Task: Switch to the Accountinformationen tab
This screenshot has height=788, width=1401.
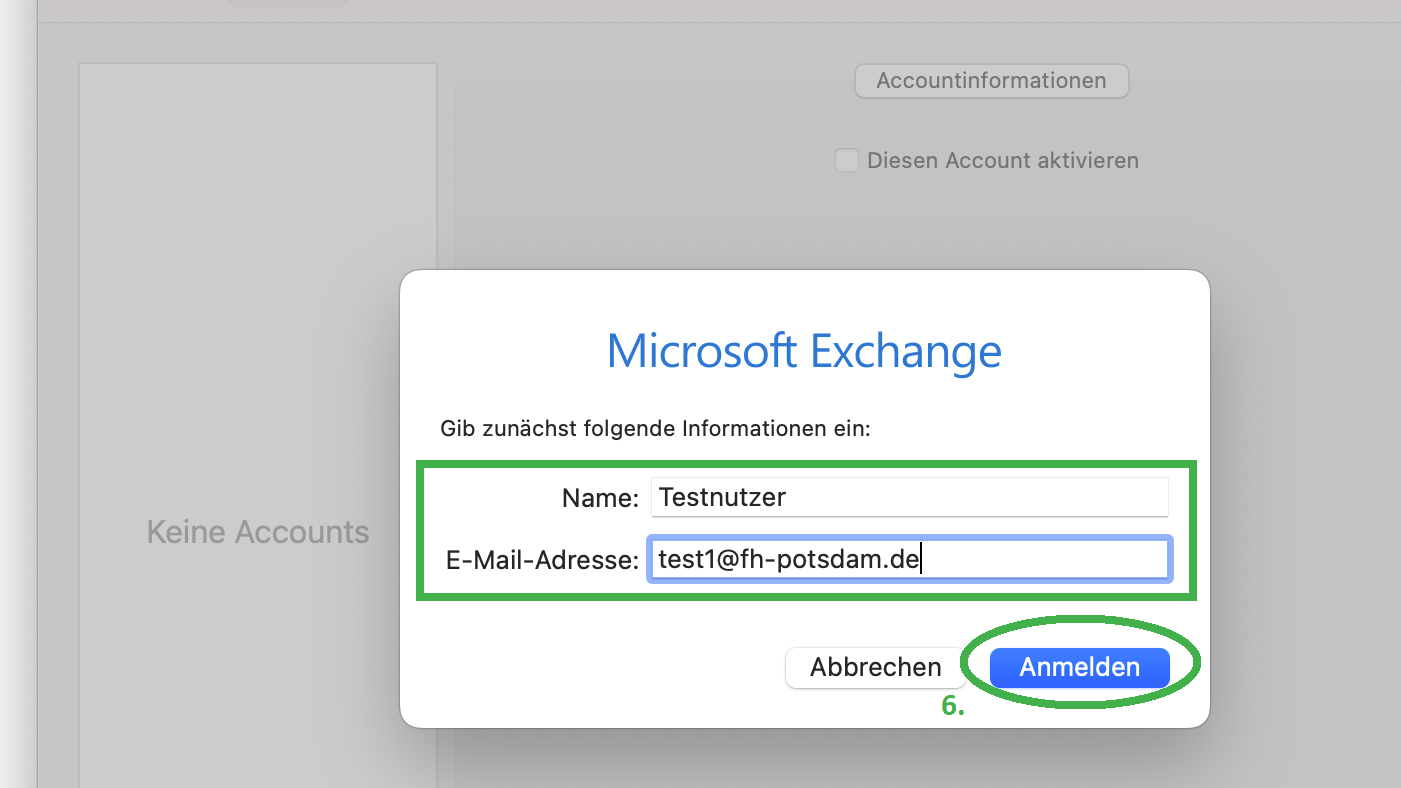Action: [x=991, y=81]
